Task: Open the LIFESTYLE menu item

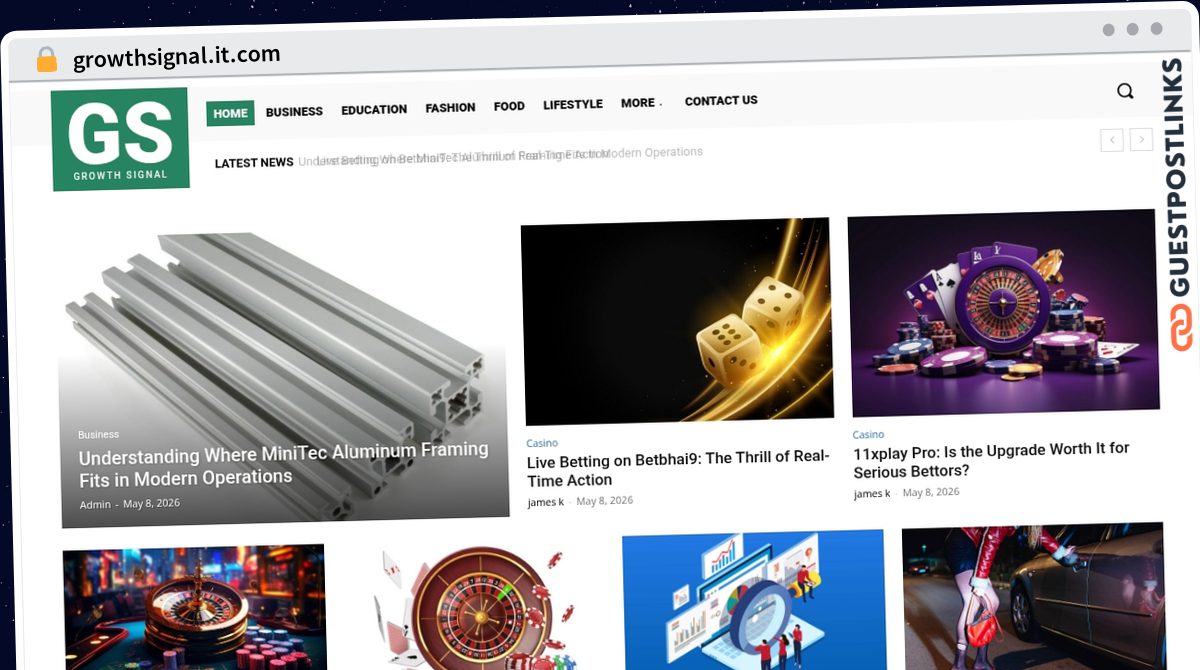Action: click(x=573, y=104)
